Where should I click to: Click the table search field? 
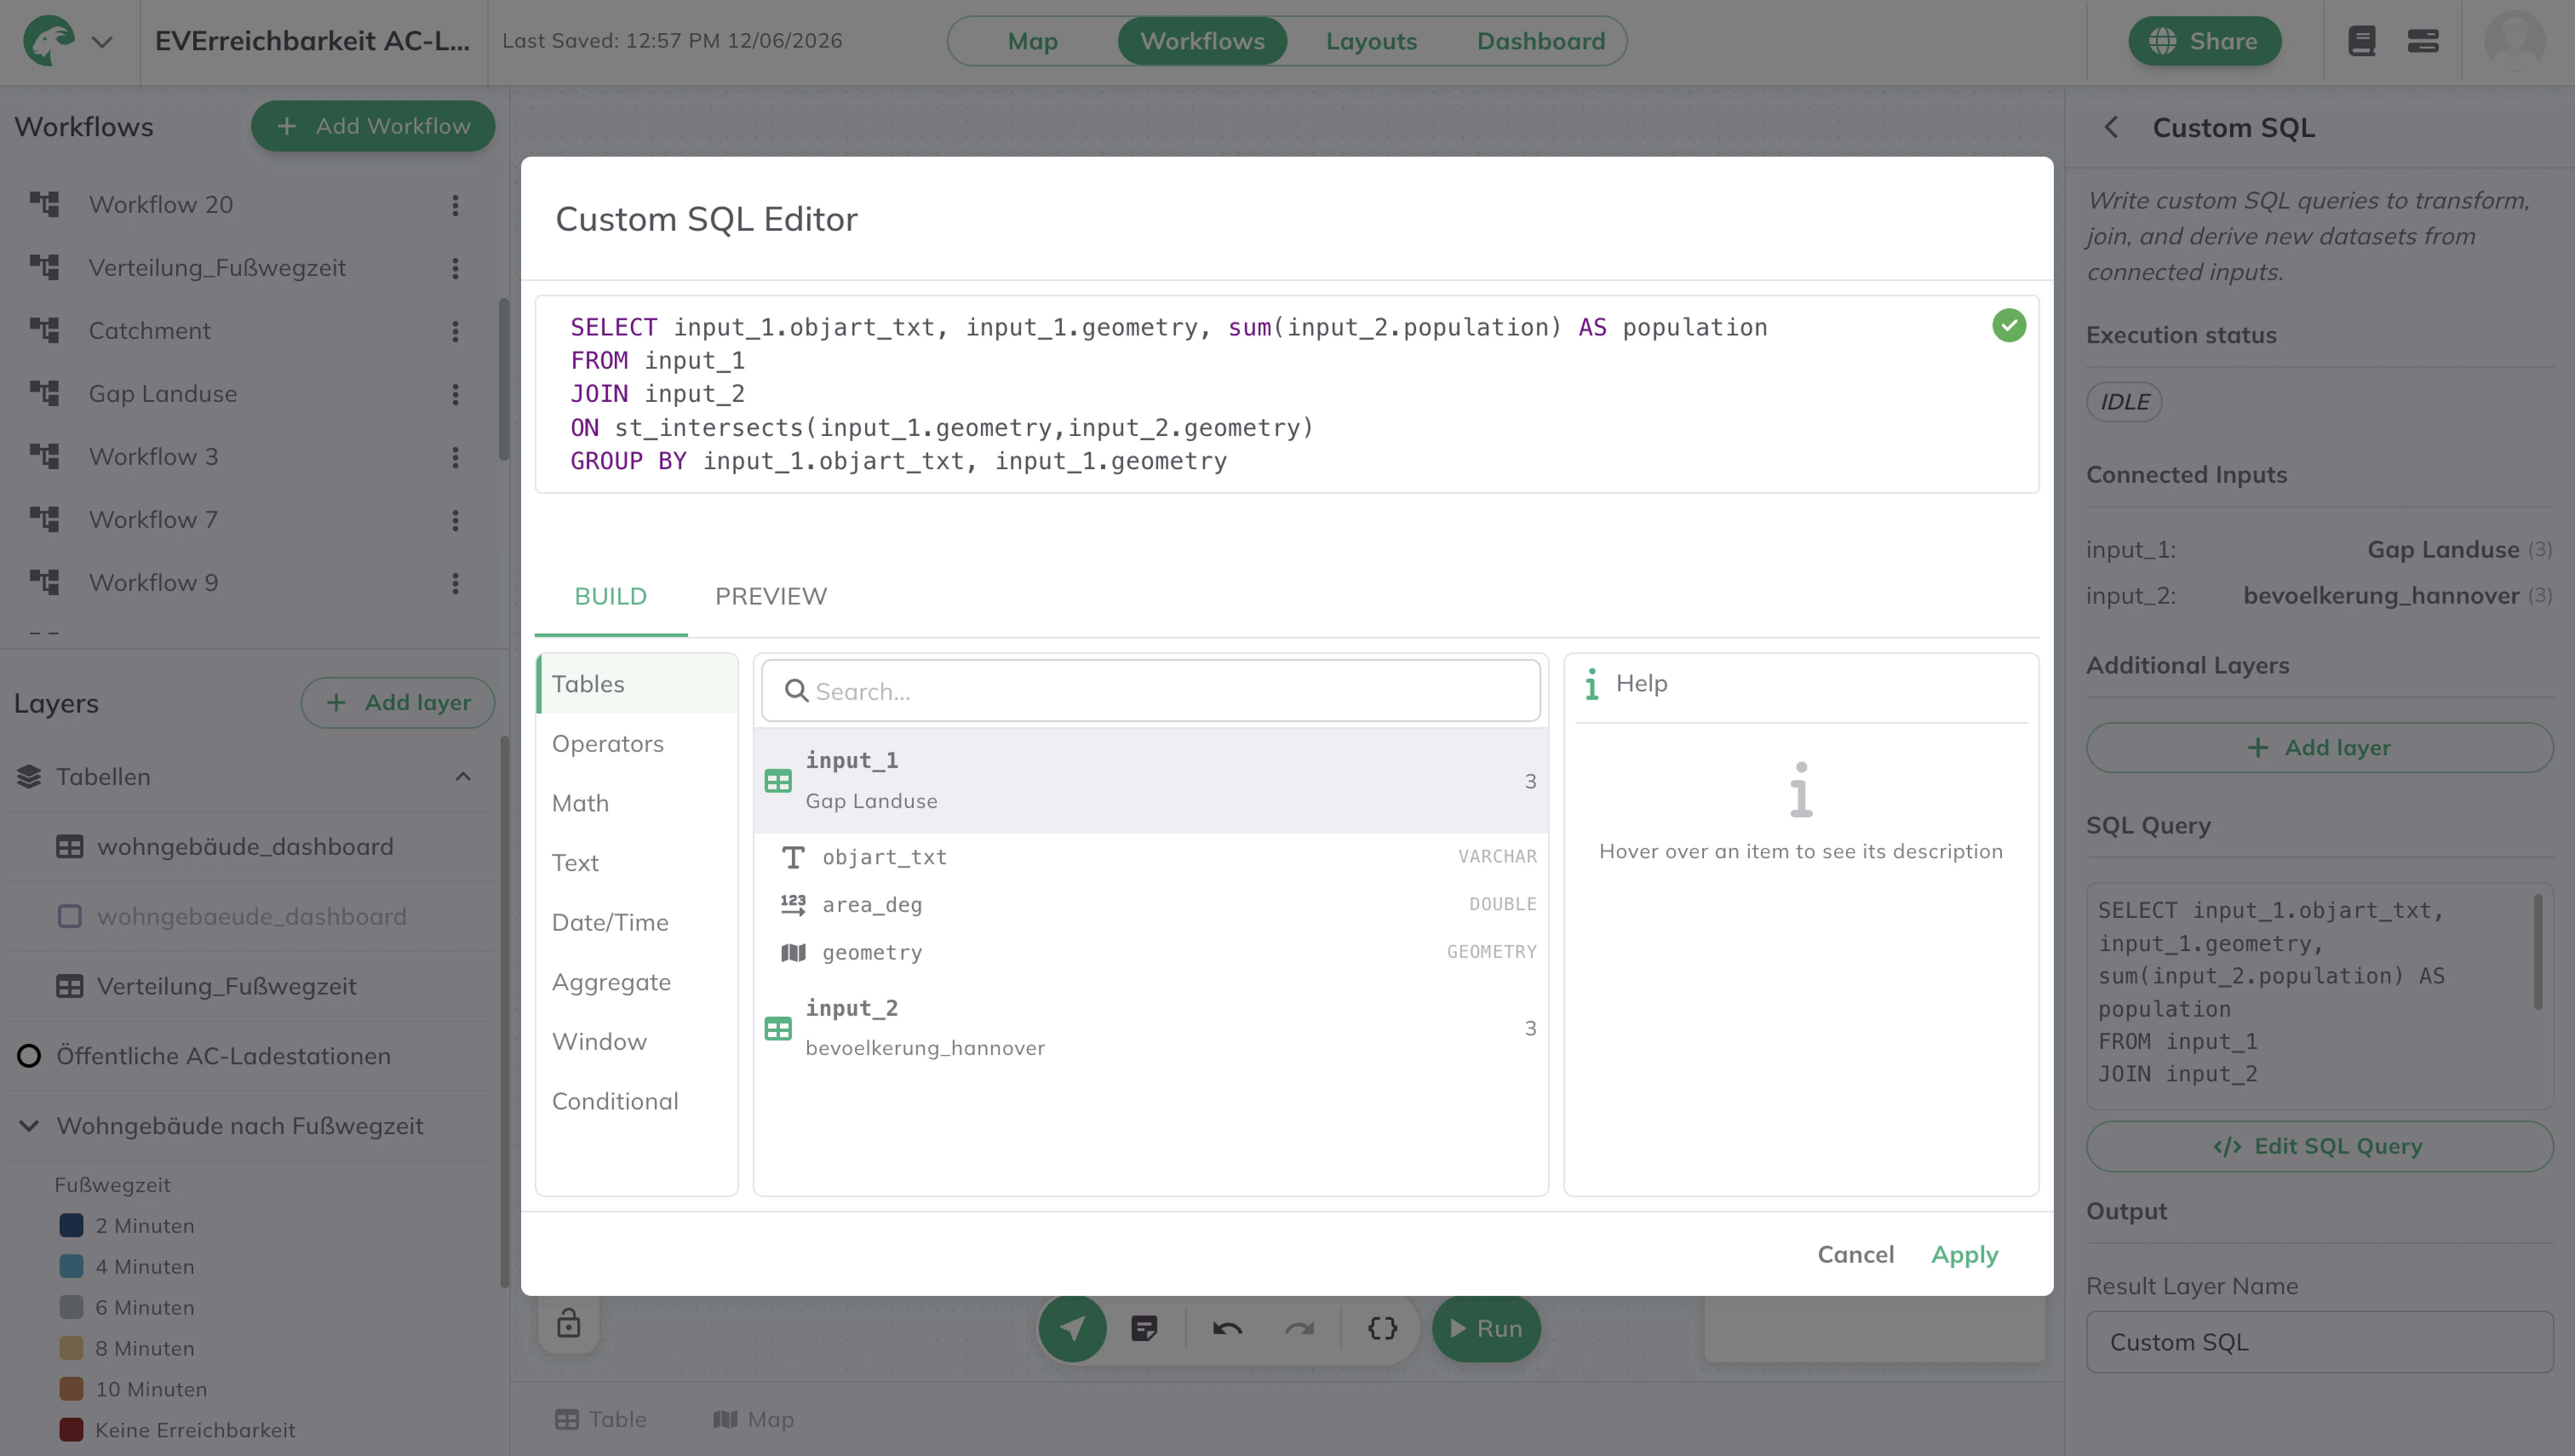[1150, 691]
